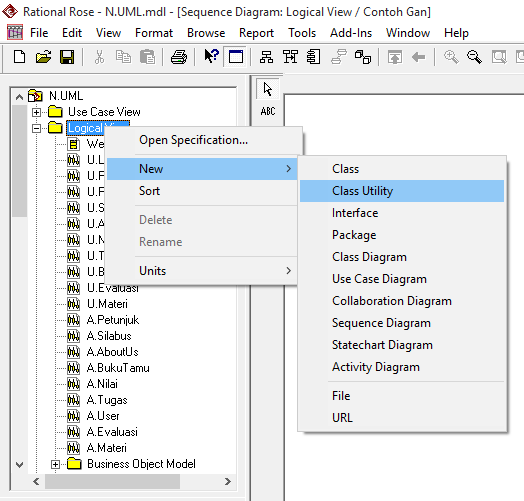
Task: Click the Cut scissors icon
Action: pyautogui.click(x=99, y=57)
